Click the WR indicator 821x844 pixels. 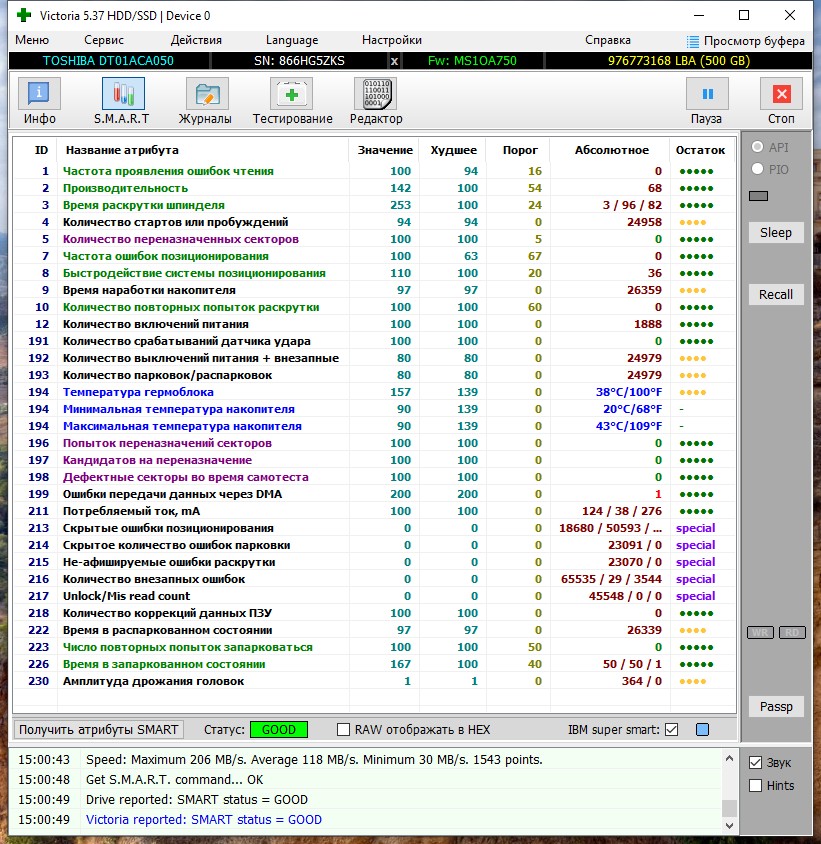760,632
